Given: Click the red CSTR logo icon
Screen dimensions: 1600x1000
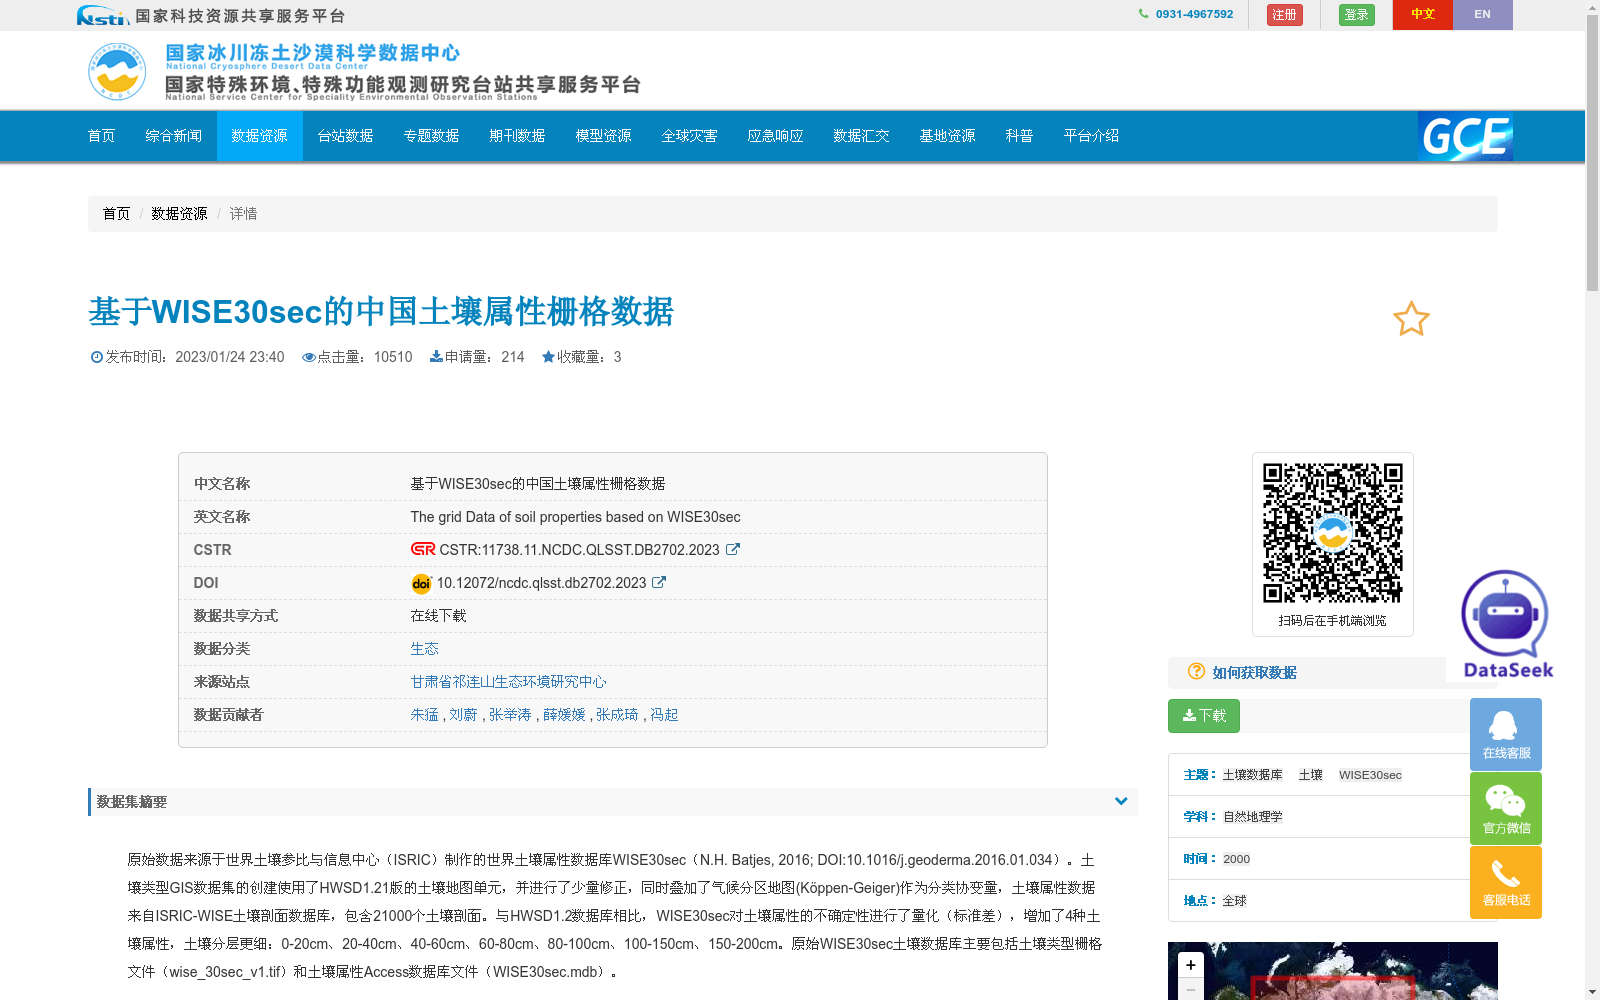Looking at the screenshot, I should tap(423, 549).
